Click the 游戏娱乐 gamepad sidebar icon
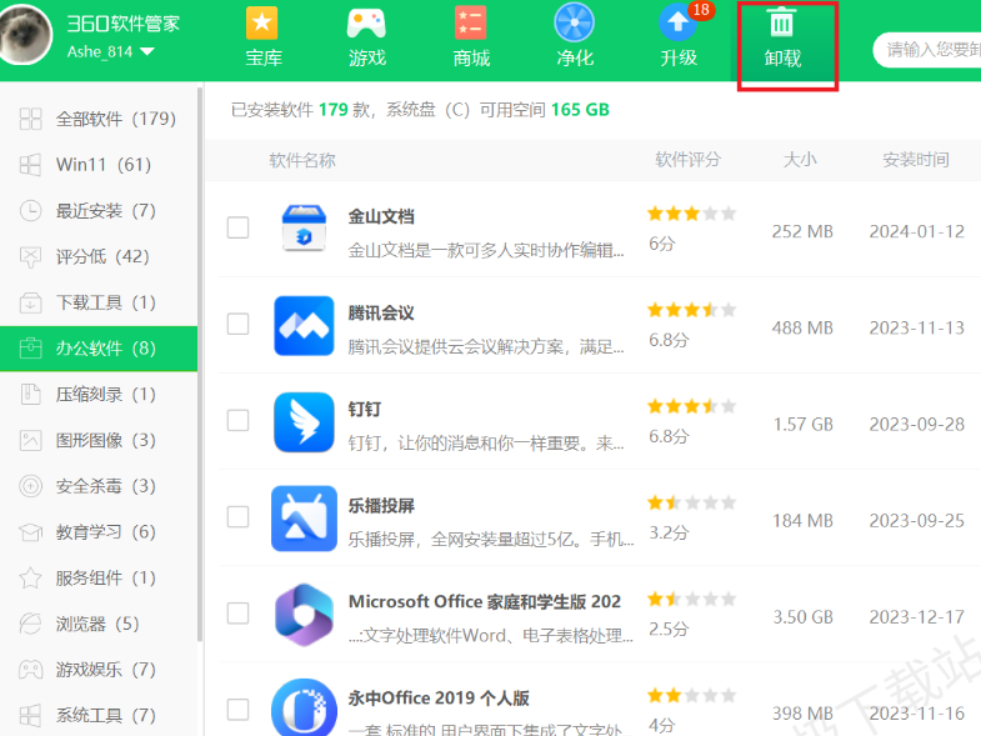 coord(30,670)
